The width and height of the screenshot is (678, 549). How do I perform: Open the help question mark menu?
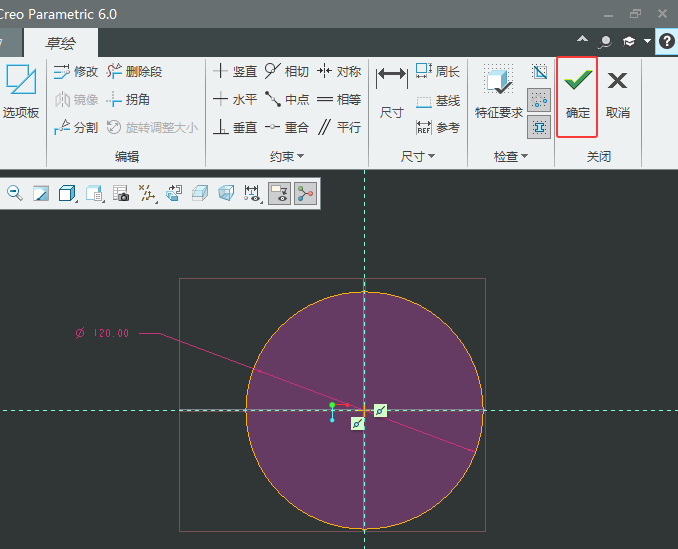pos(667,41)
